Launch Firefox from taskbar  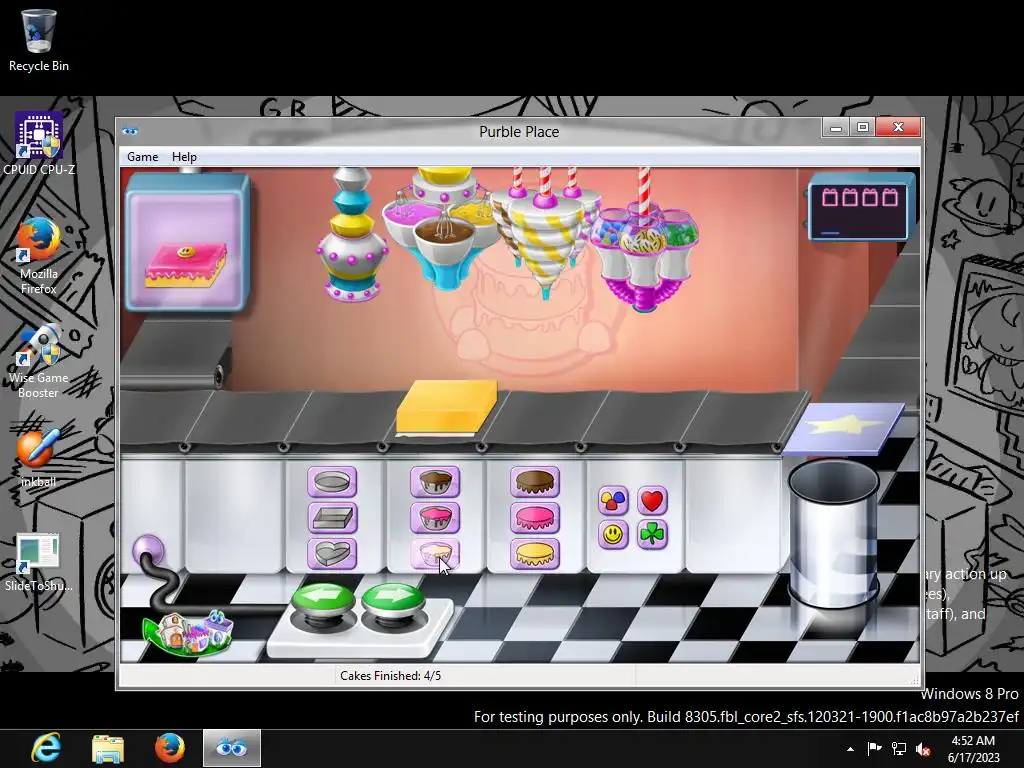click(169, 748)
